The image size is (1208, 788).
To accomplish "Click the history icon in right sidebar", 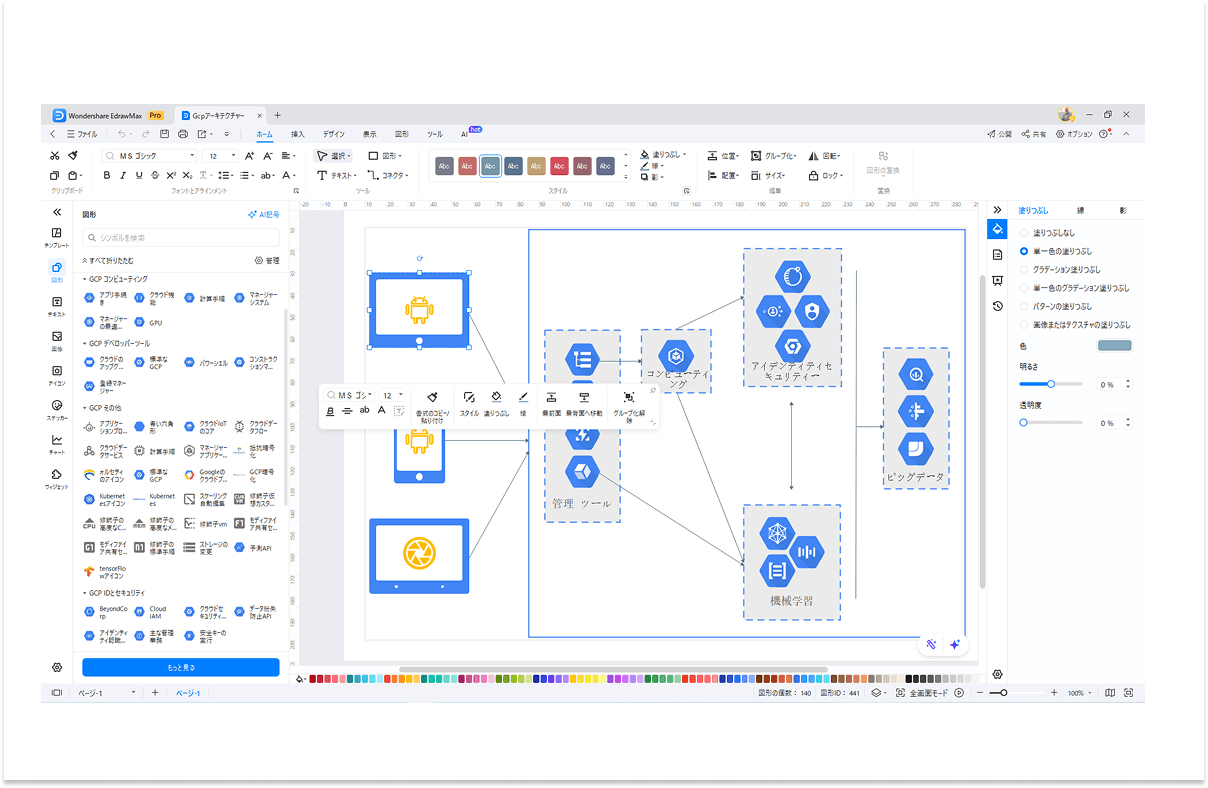I will (997, 306).
